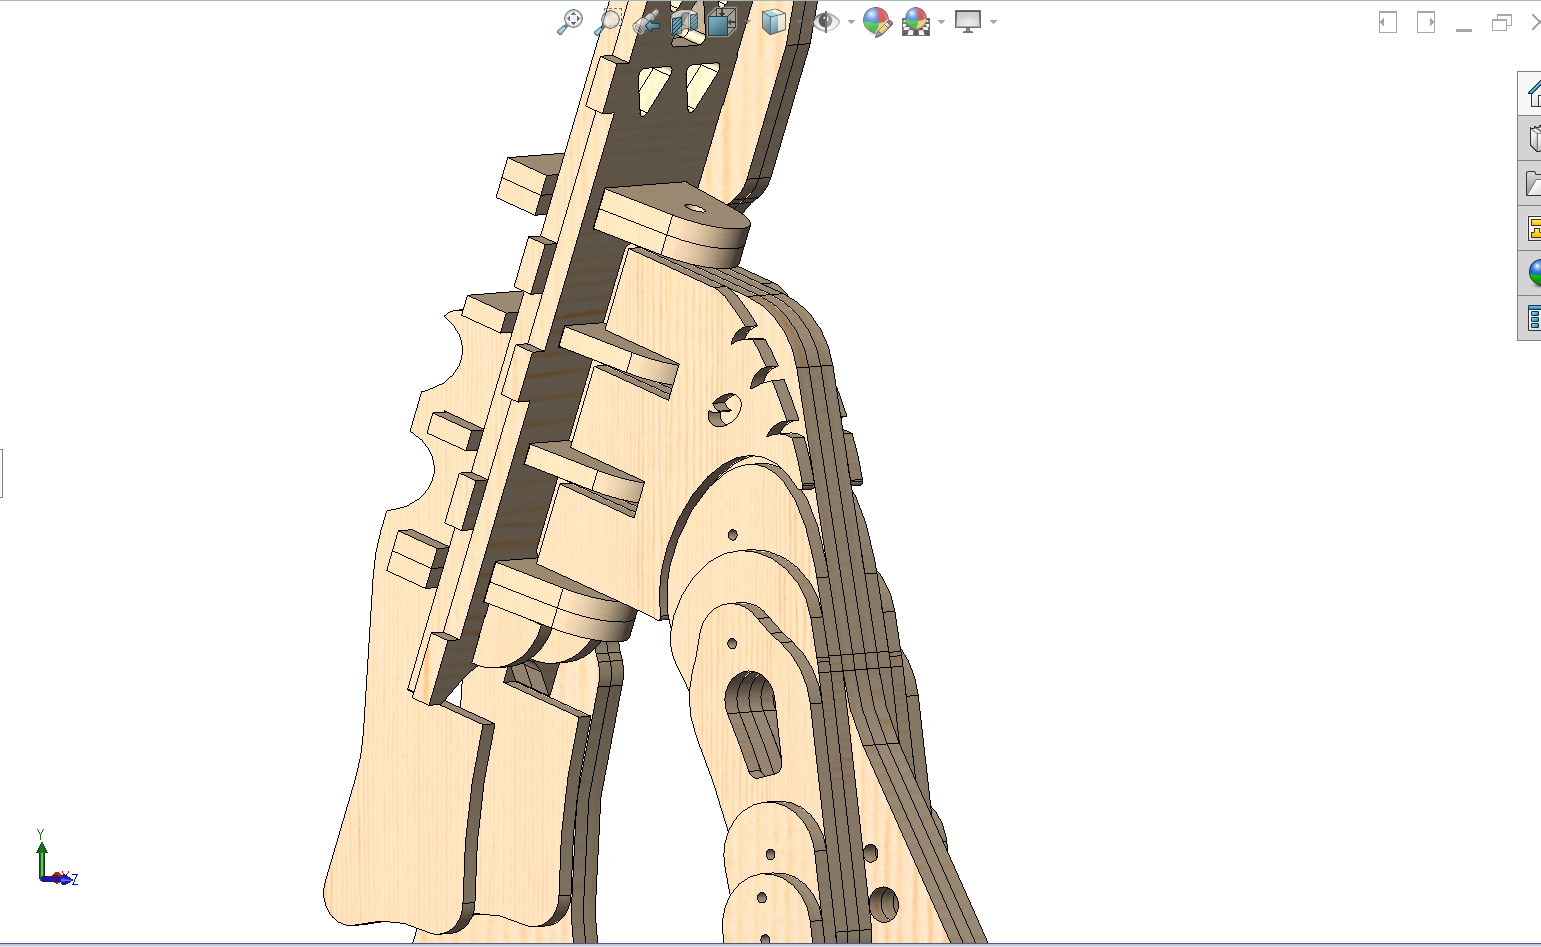Click the Hide/Show Items eye icon
The image size is (1541, 947).
coord(826,22)
